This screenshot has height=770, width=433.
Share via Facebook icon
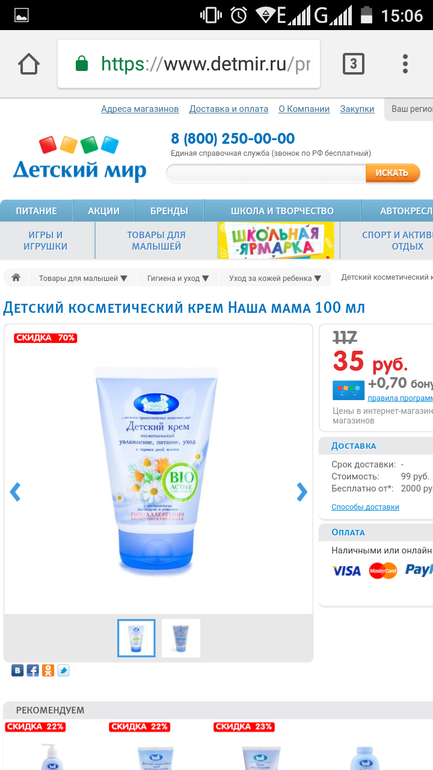point(33,670)
